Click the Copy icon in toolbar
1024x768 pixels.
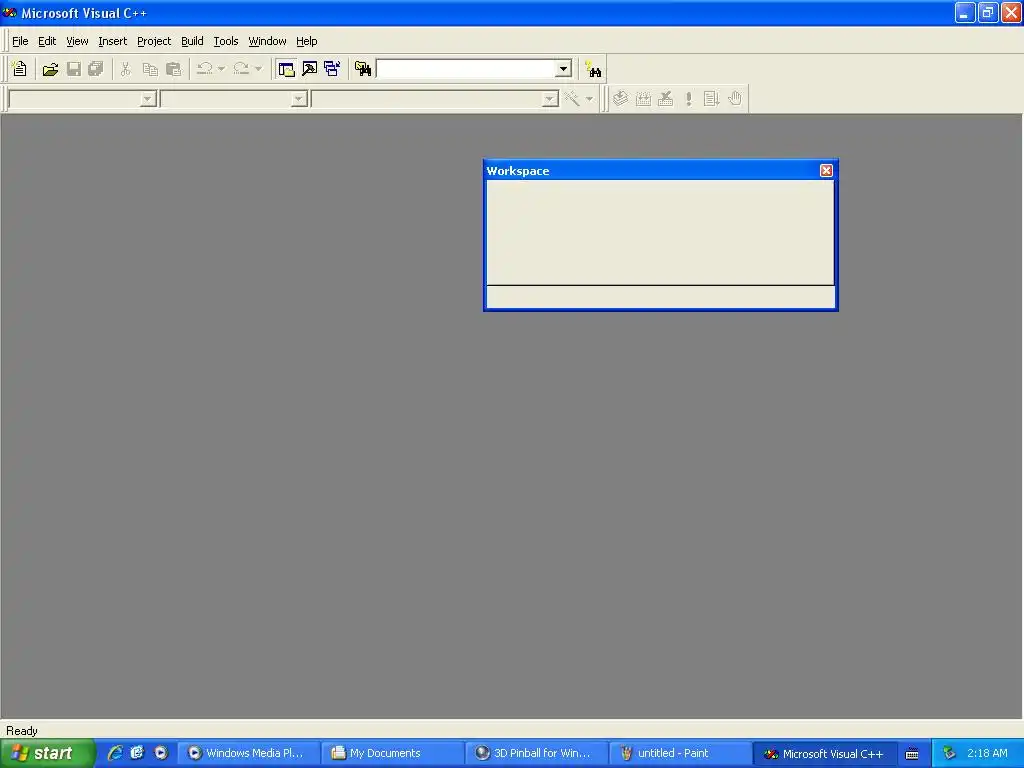150,69
